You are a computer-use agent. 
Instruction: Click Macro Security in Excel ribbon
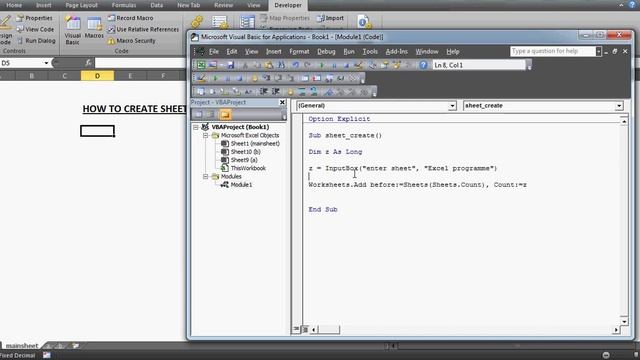coord(131,41)
